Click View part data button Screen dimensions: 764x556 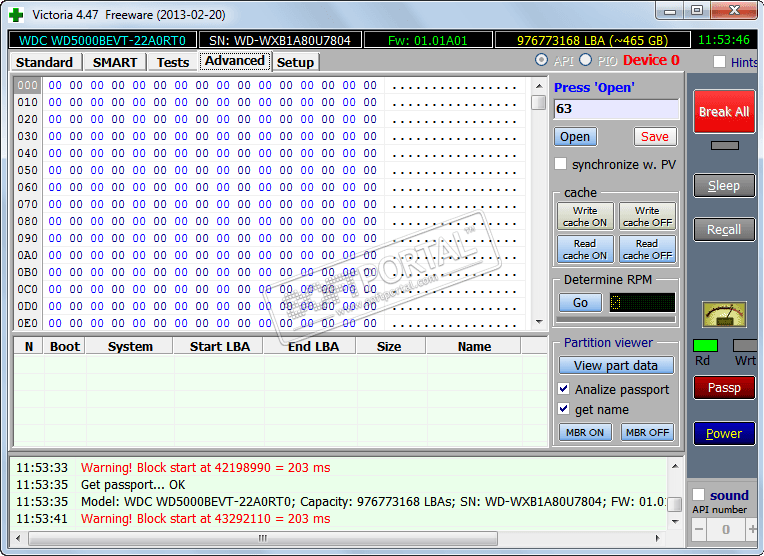click(616, 365)
